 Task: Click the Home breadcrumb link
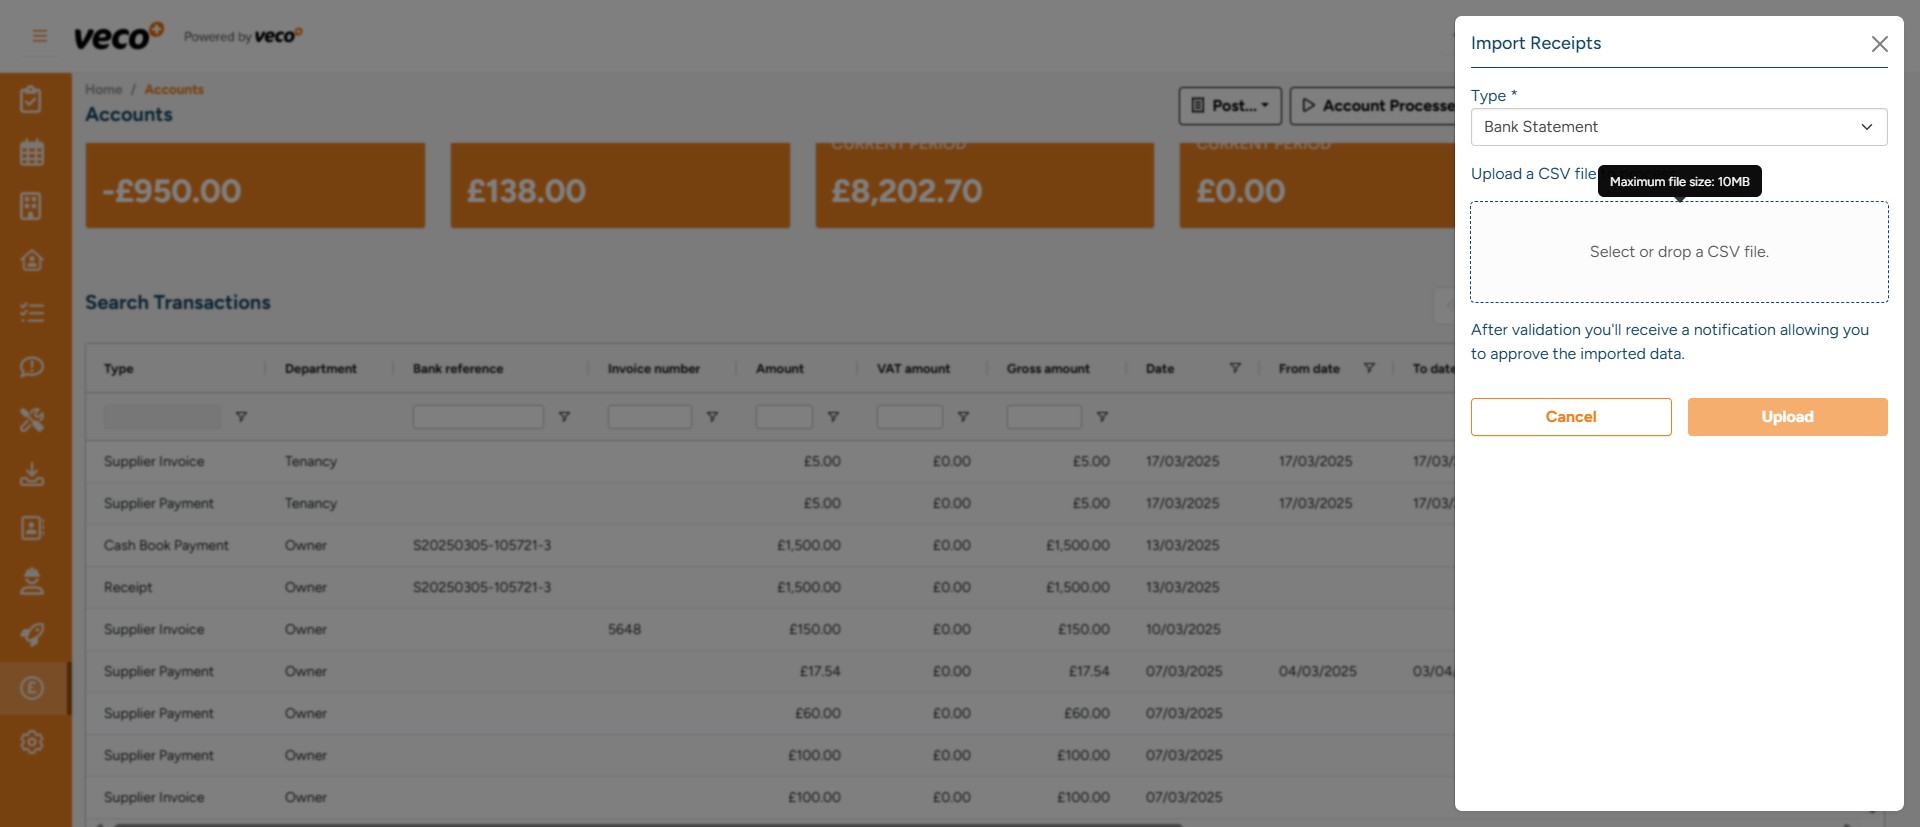tap(103, 90)
